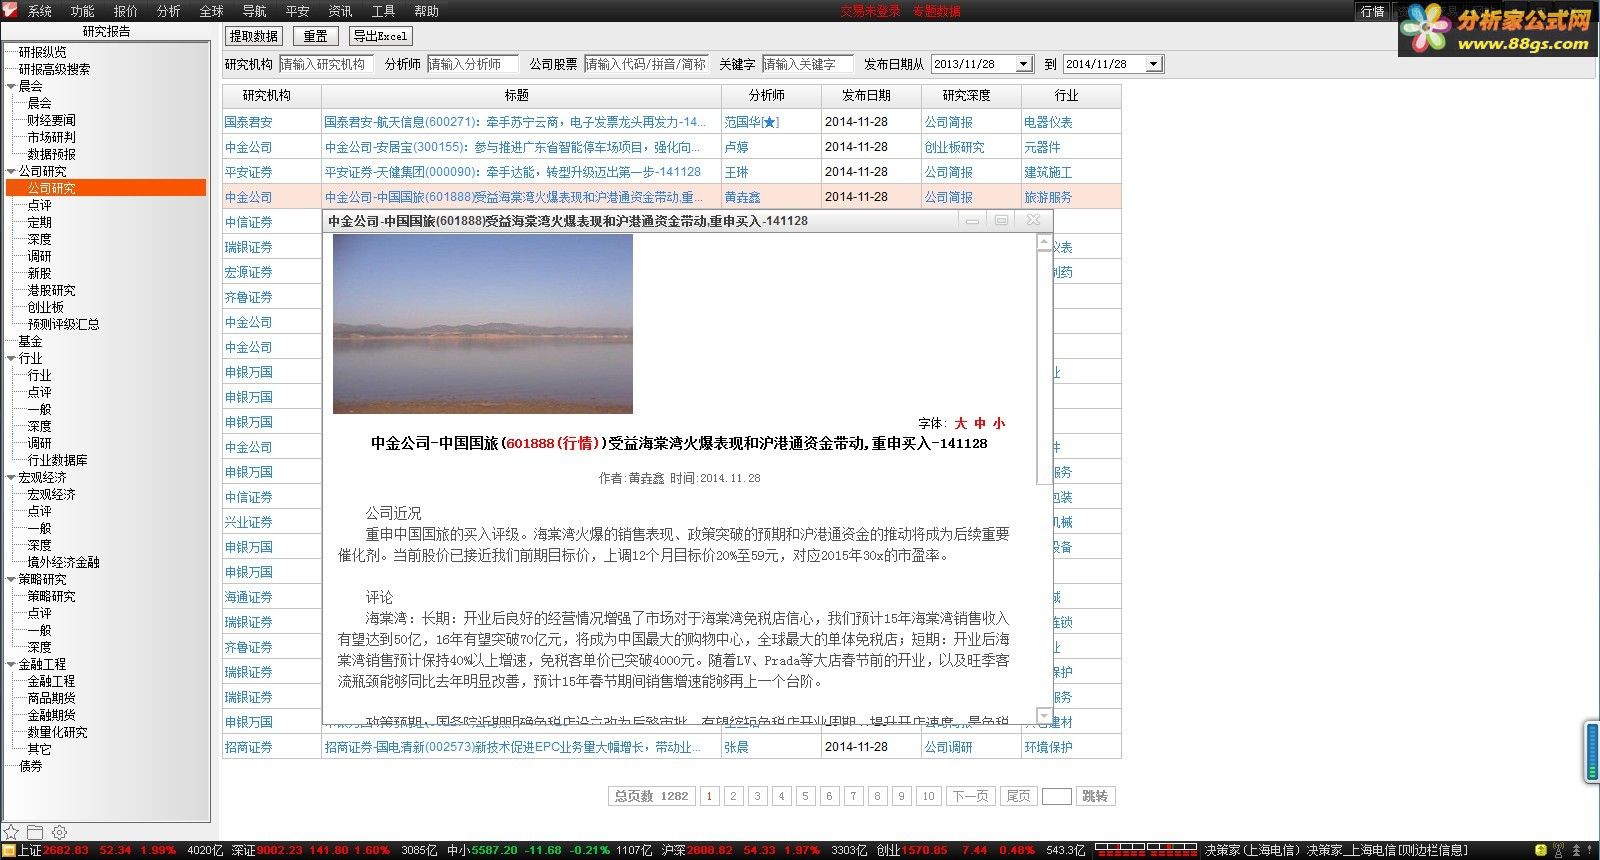Open the 资讯 menu
The image size is (1600, 860).
341,11
